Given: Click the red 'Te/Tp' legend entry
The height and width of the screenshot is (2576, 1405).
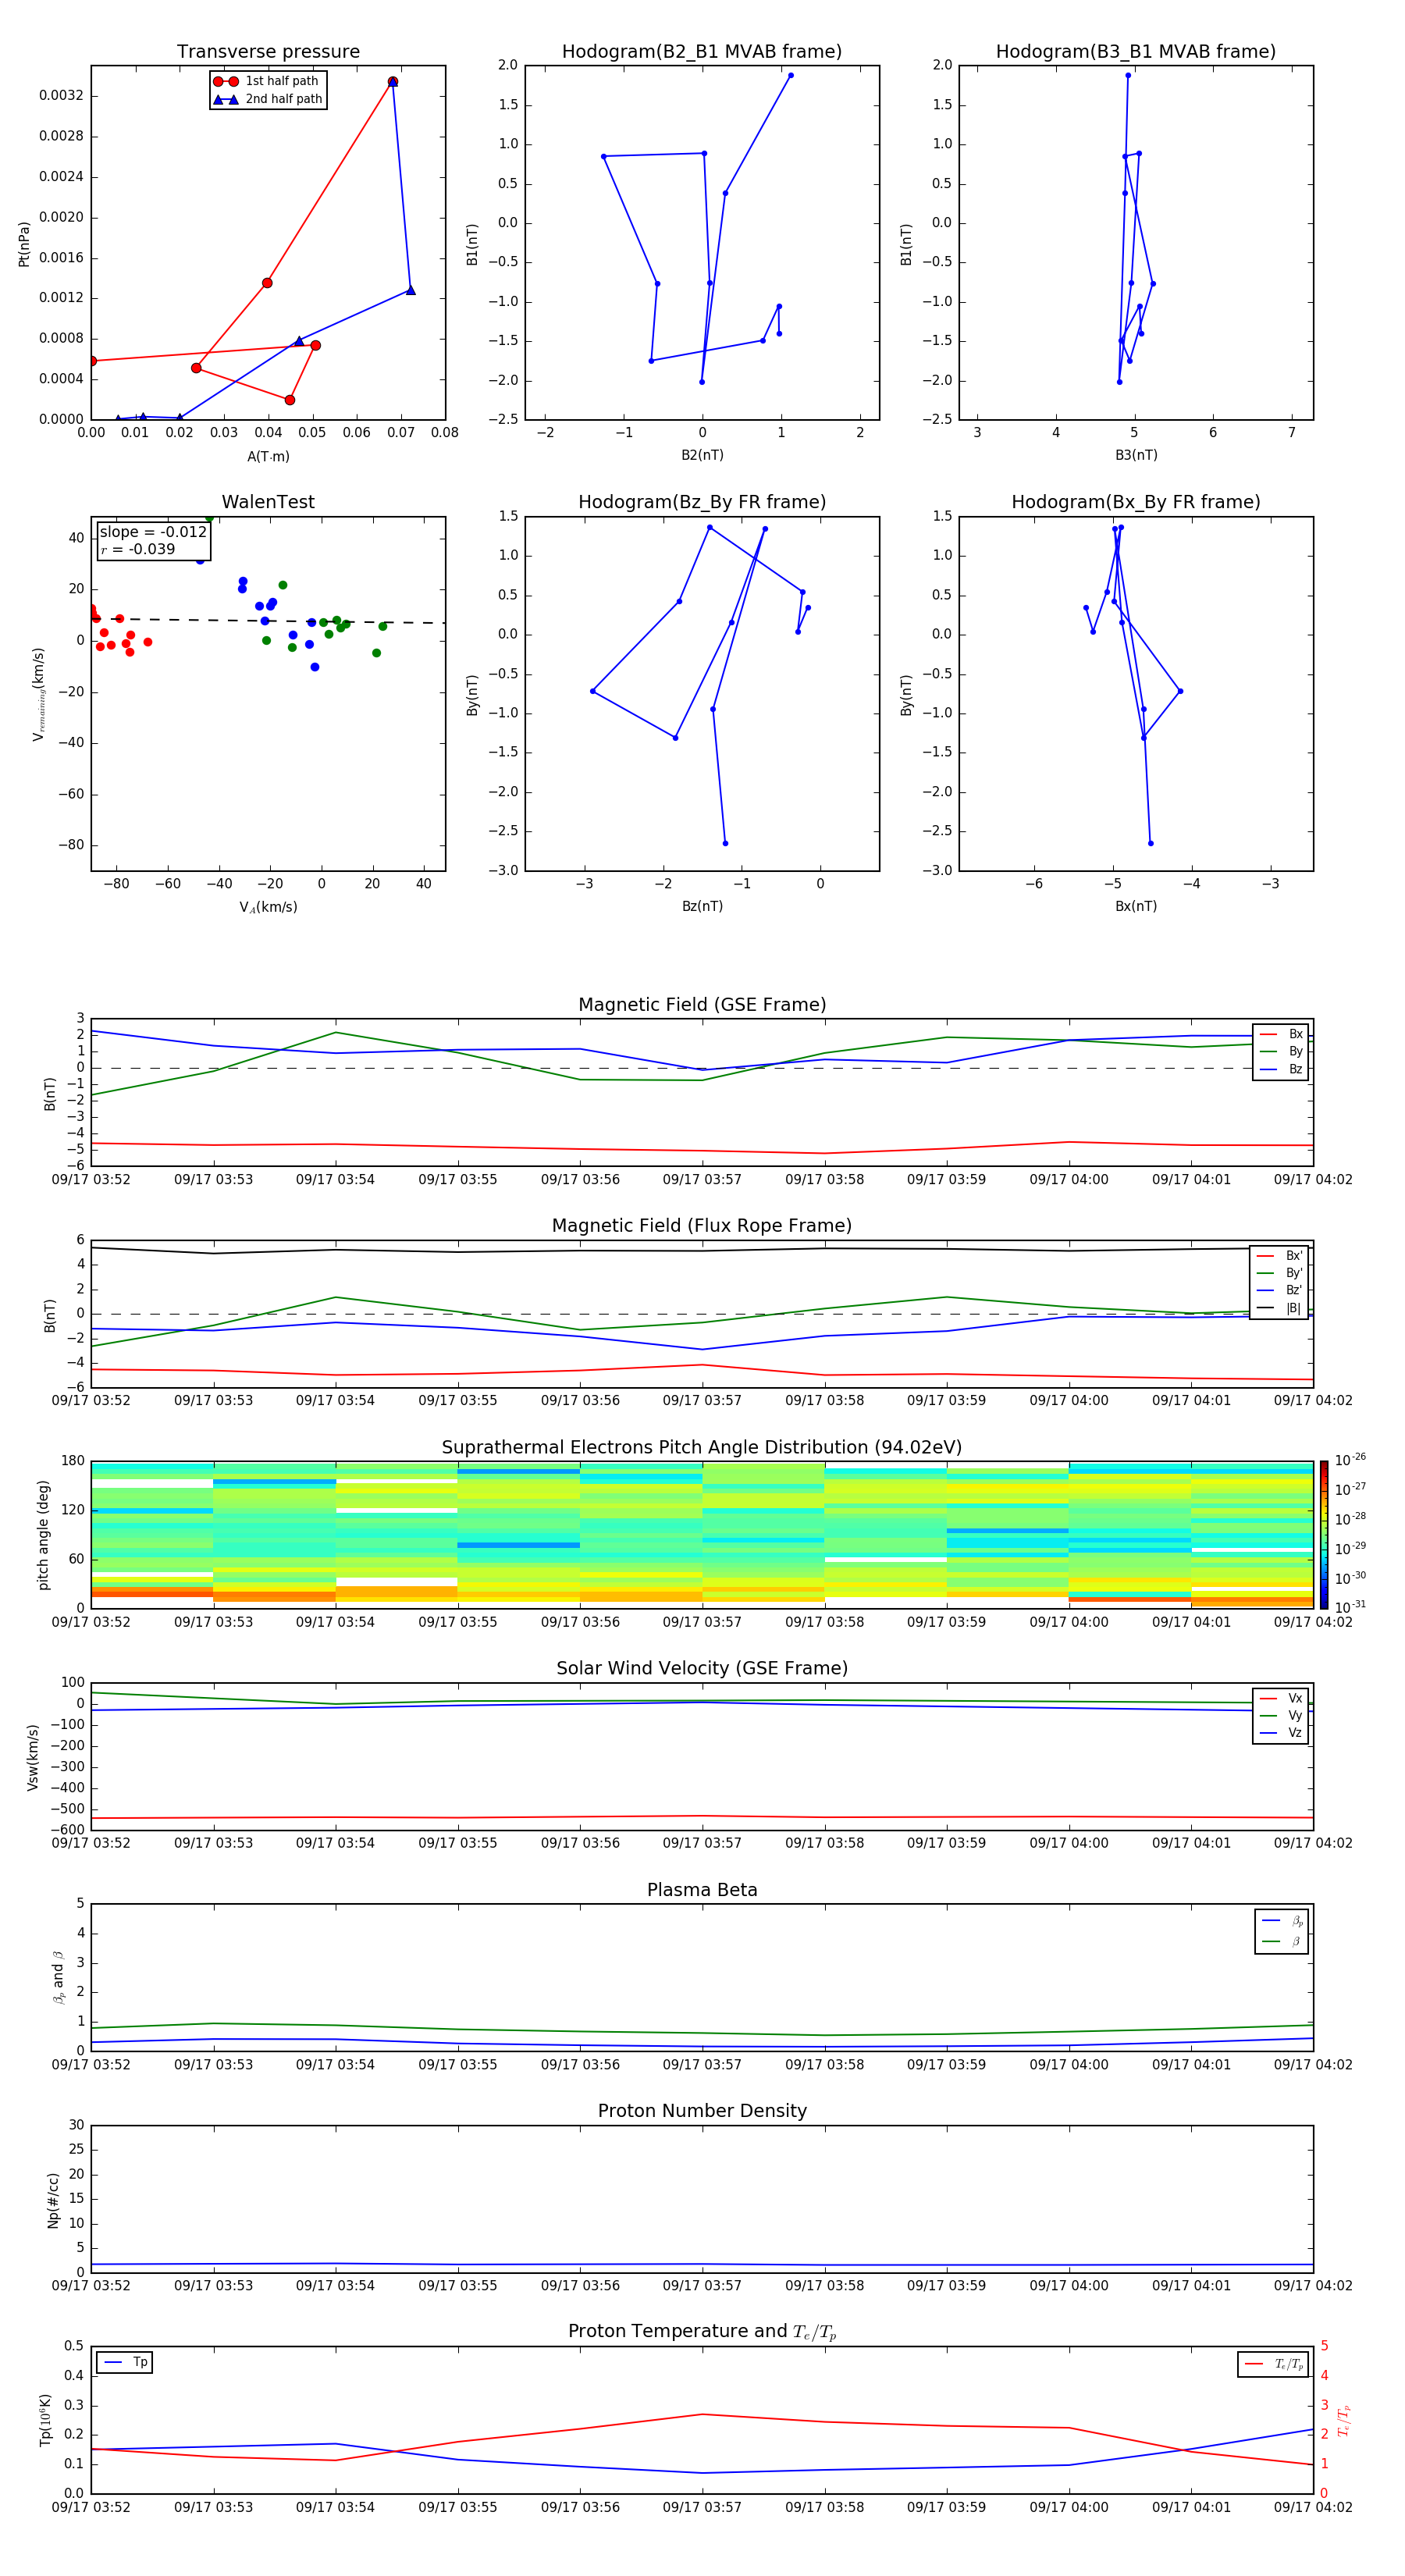Looking at the screenshot, I should (x=1273, y=2364).
